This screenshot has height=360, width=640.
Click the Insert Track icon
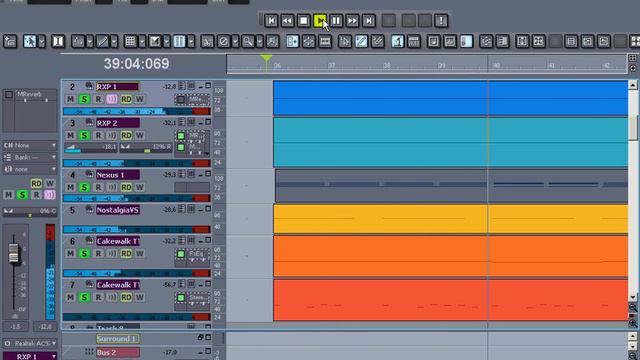[10, 41]
